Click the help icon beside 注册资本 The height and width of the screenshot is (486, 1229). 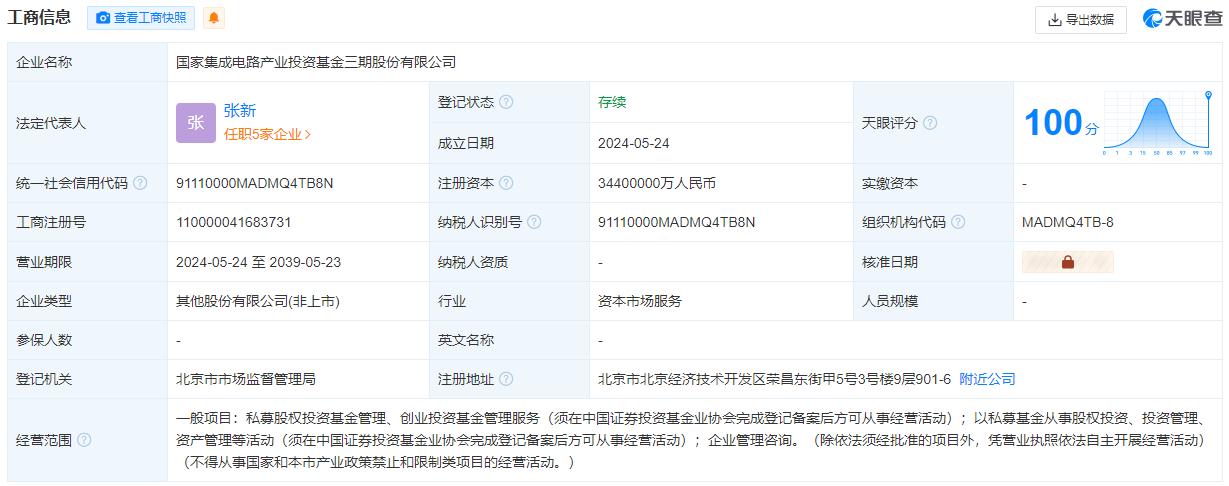(x=506, y=183)
